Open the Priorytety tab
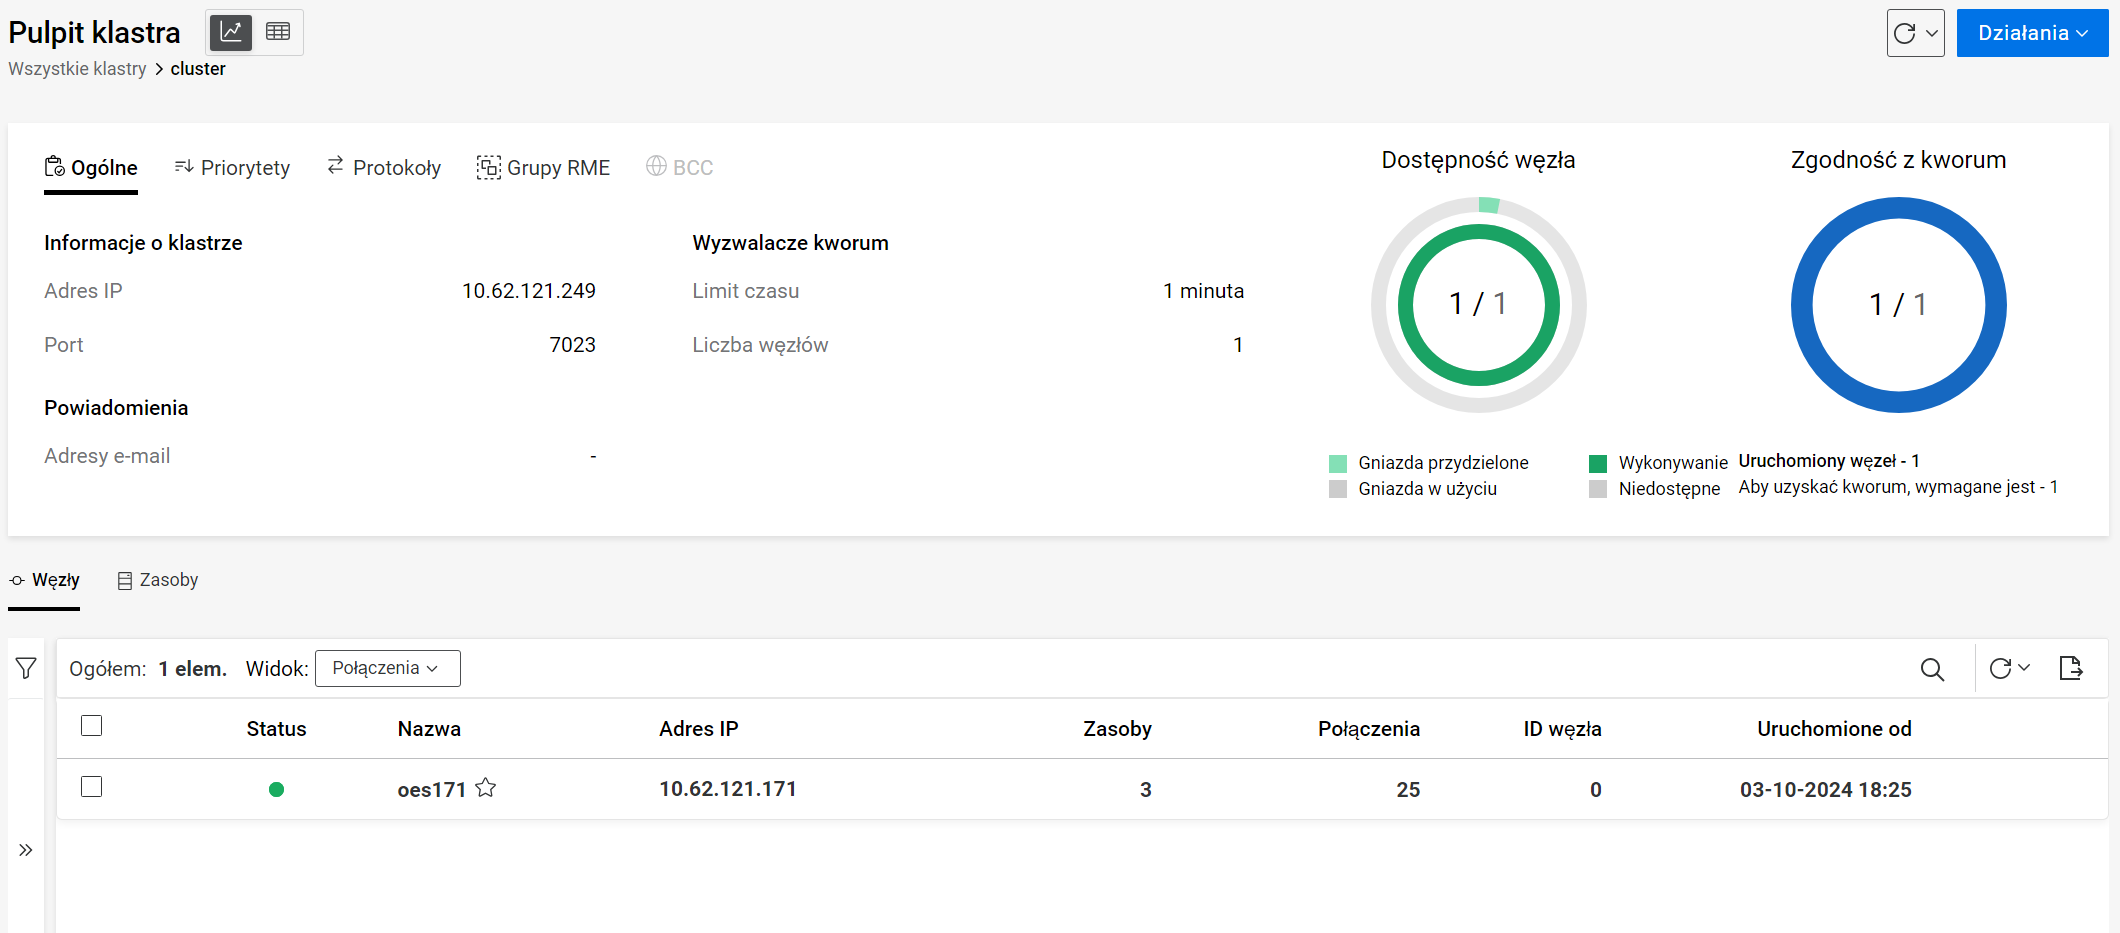Viewport: 2120px width, 933px height. coord(232,167)
